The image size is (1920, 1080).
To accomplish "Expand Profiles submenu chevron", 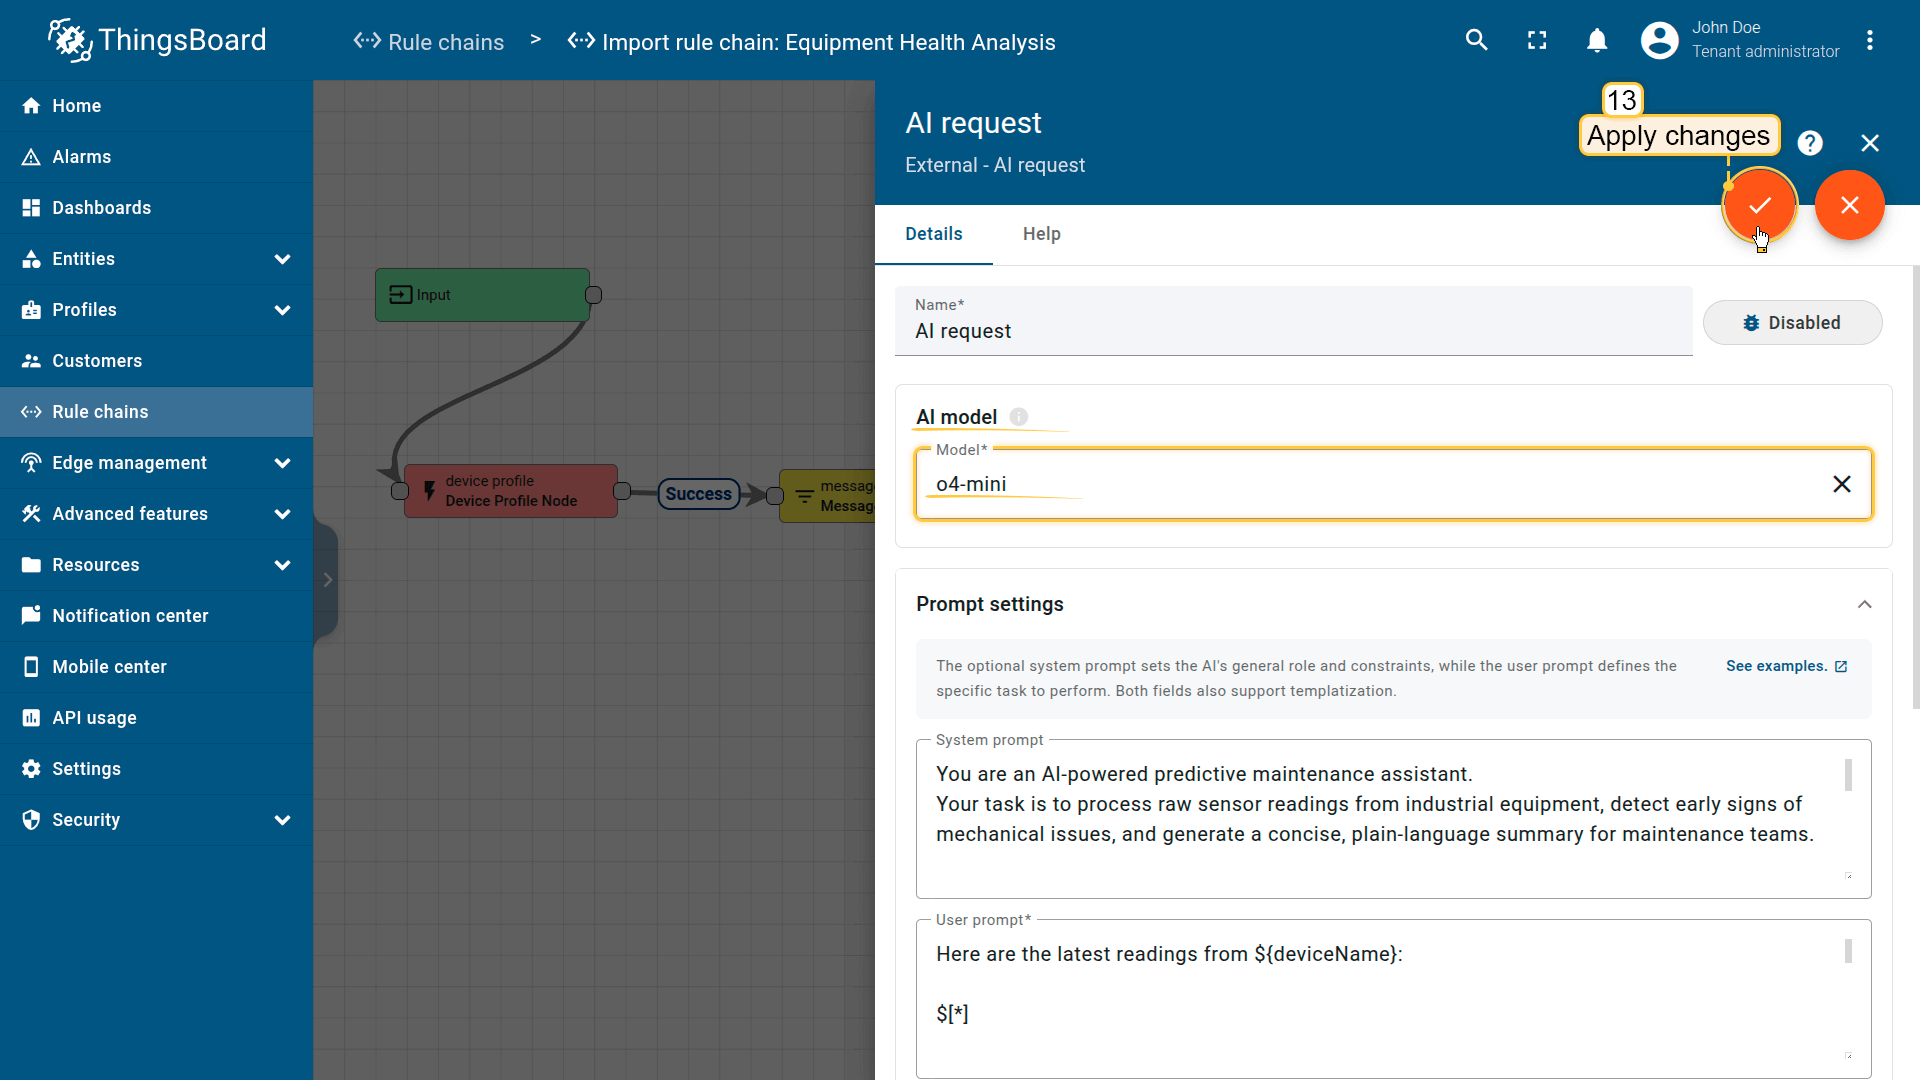I will click(x=282, y=310).
